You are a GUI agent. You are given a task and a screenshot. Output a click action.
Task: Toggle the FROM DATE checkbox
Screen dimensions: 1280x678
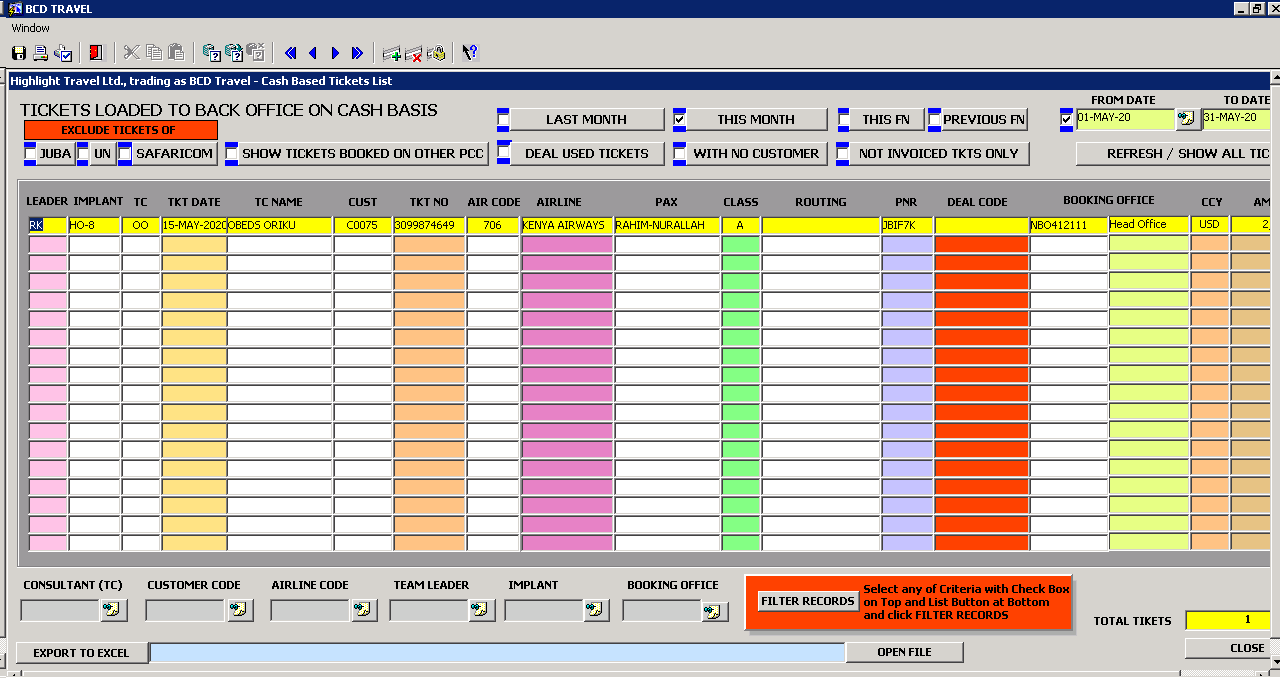[x=1066, y=119]
